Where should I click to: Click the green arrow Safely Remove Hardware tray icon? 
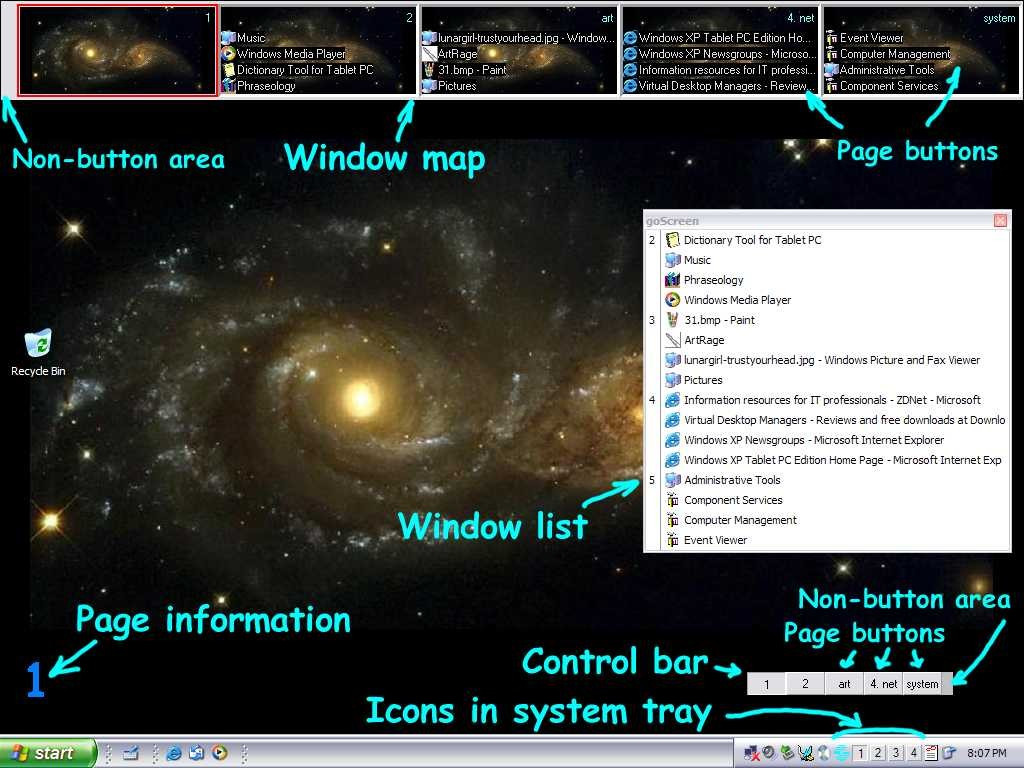(x=788, y=753)
